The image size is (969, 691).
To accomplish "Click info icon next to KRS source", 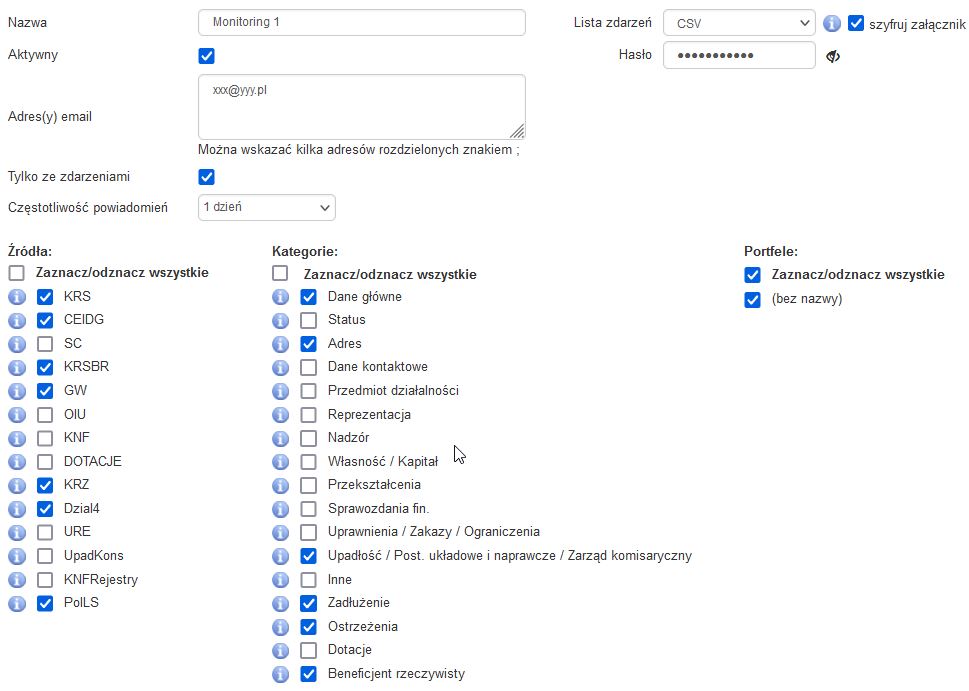I will pos(16,297).
